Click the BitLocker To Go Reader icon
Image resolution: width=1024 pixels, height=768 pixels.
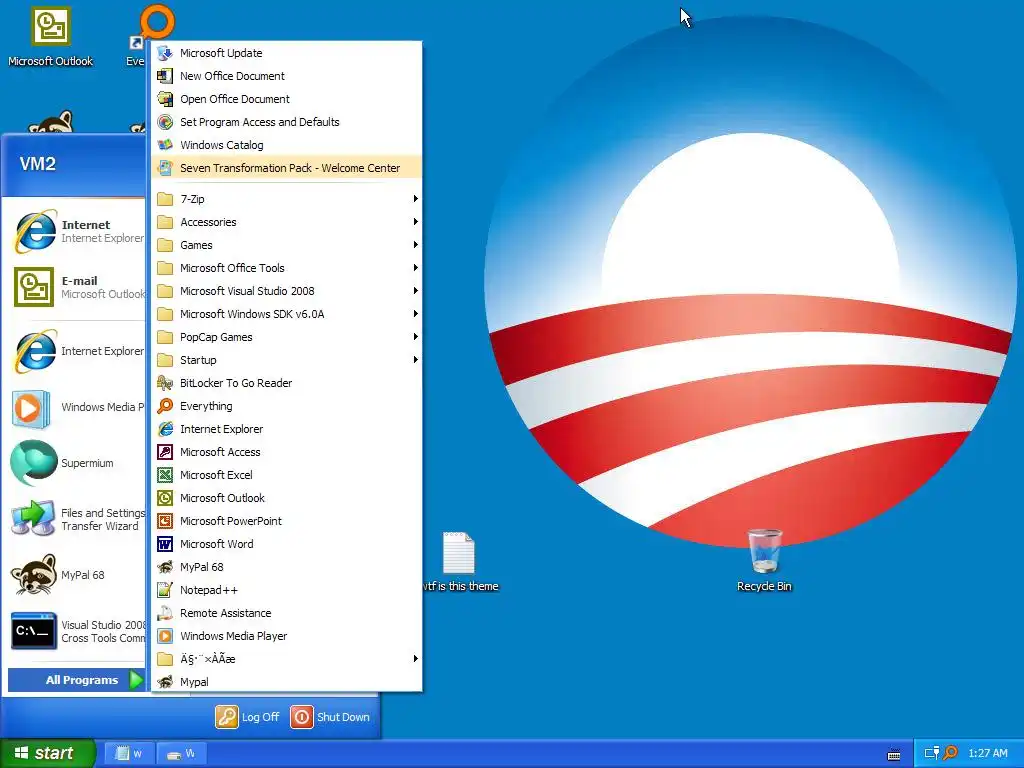165,383
